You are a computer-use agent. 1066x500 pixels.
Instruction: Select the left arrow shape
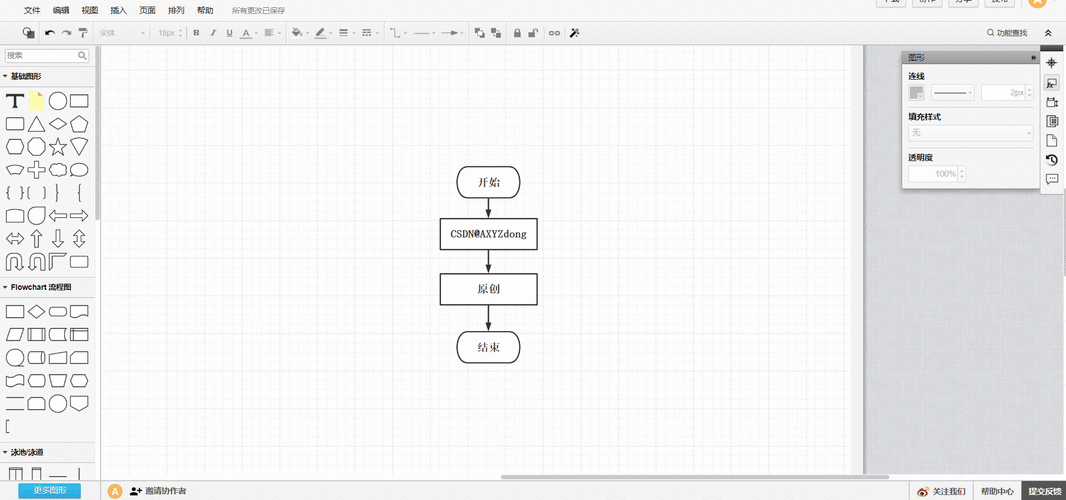pos(58,216)
